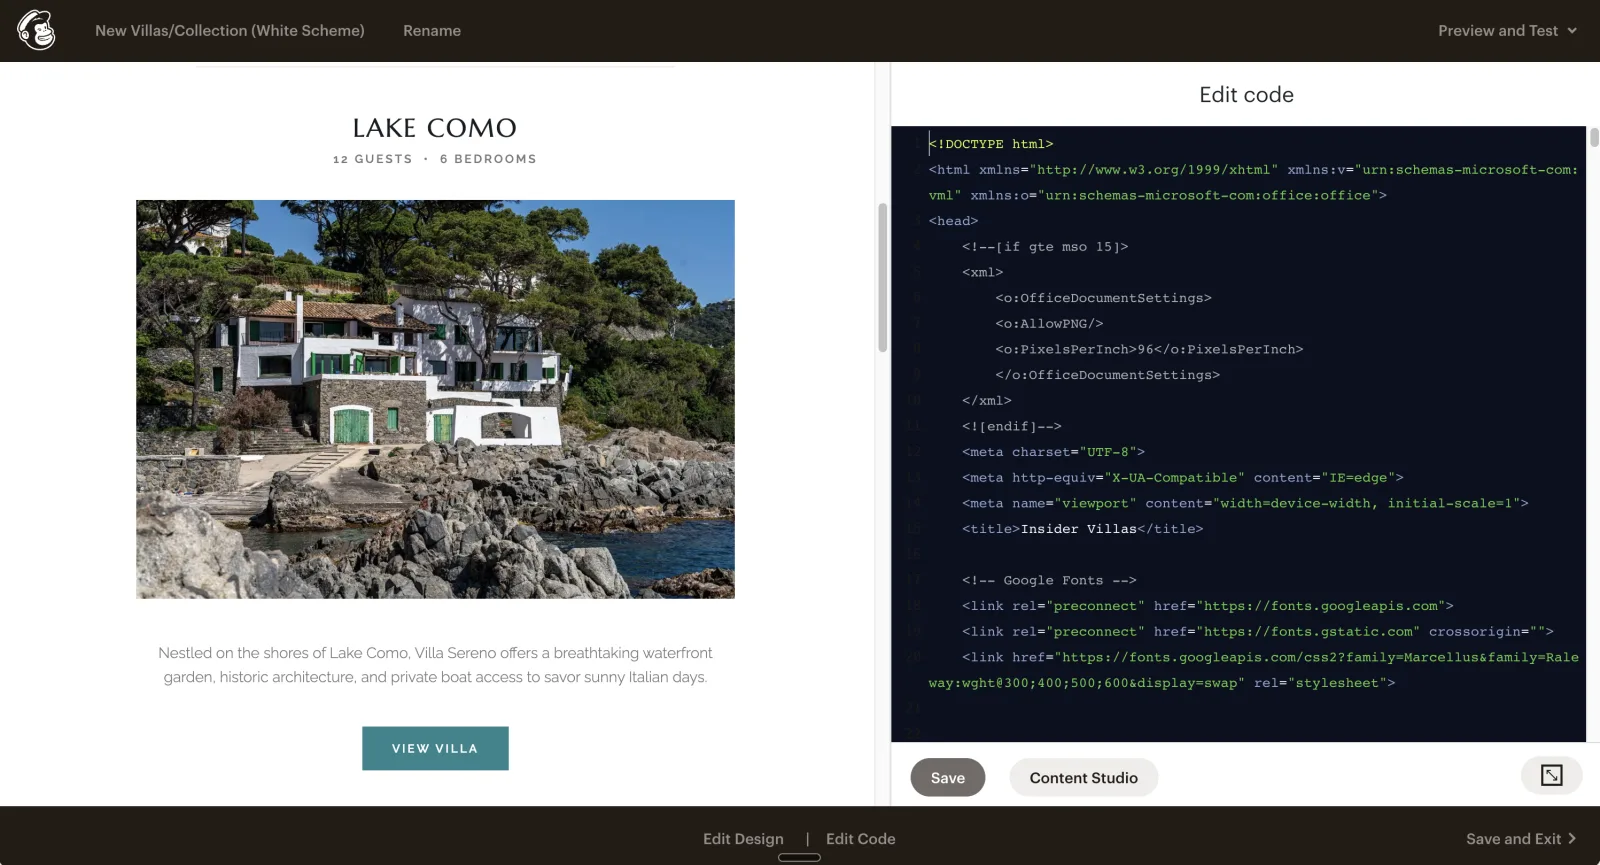Click the [if gte mso 15] comment line
The width and height of the screenshot is (1600, 865).
click(x=1045, y=247)
